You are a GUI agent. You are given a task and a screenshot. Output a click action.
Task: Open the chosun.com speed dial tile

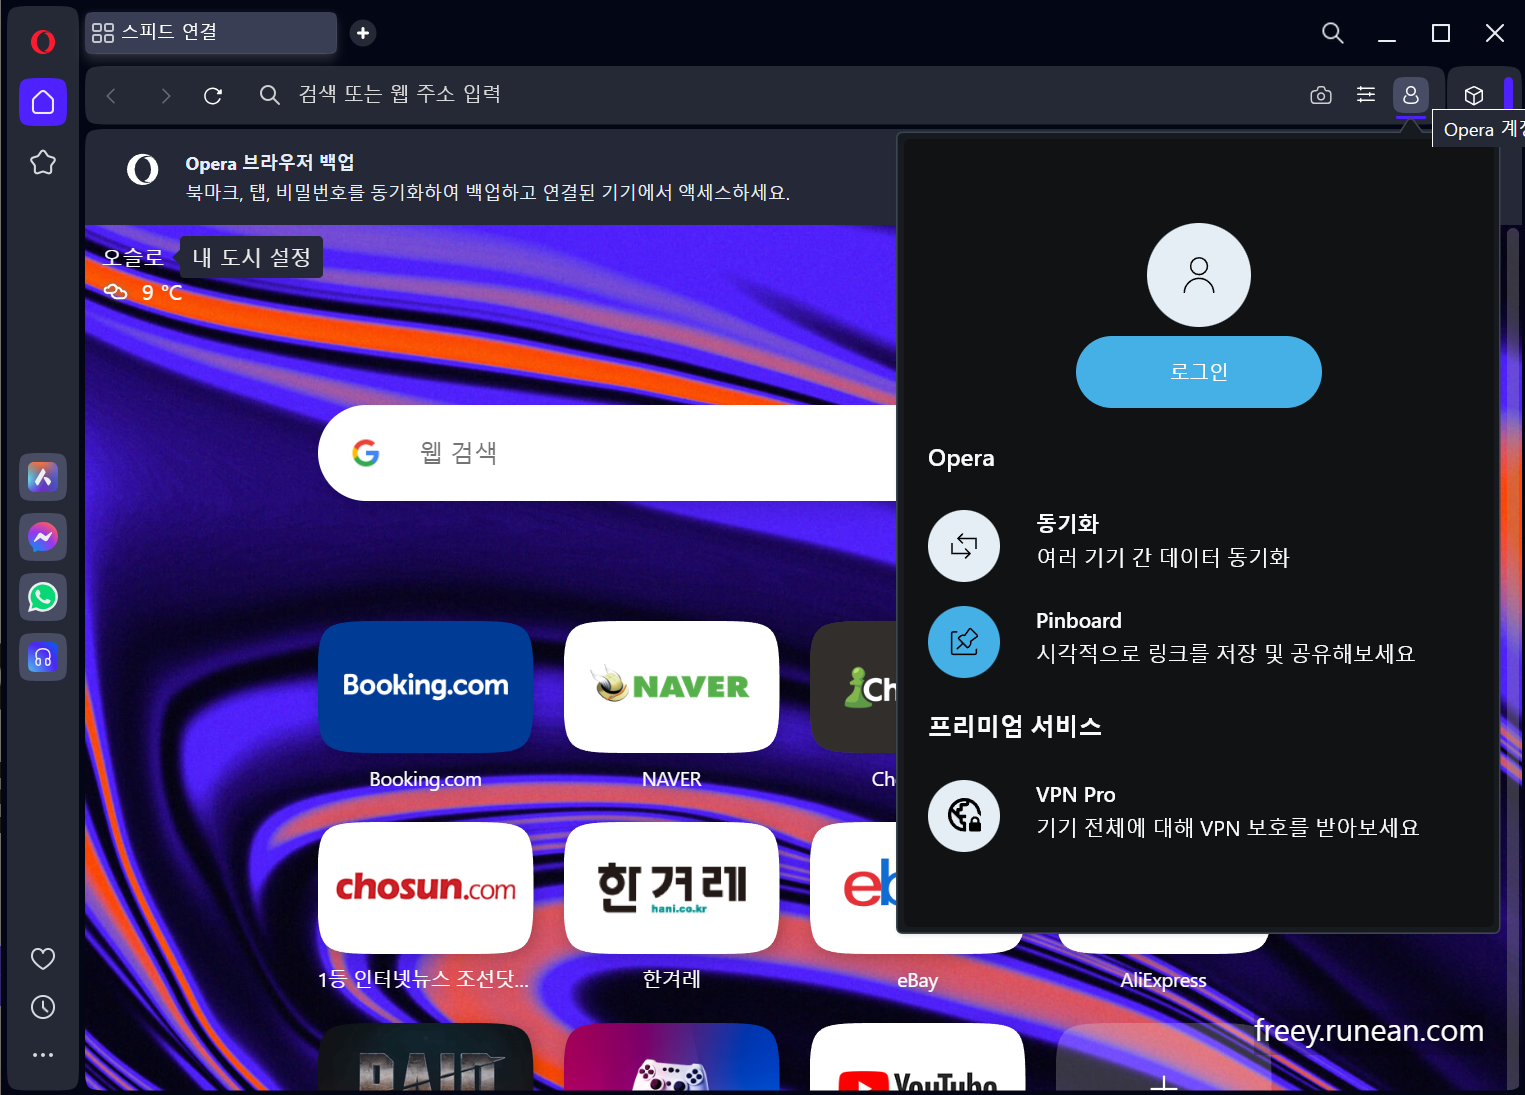426,888
